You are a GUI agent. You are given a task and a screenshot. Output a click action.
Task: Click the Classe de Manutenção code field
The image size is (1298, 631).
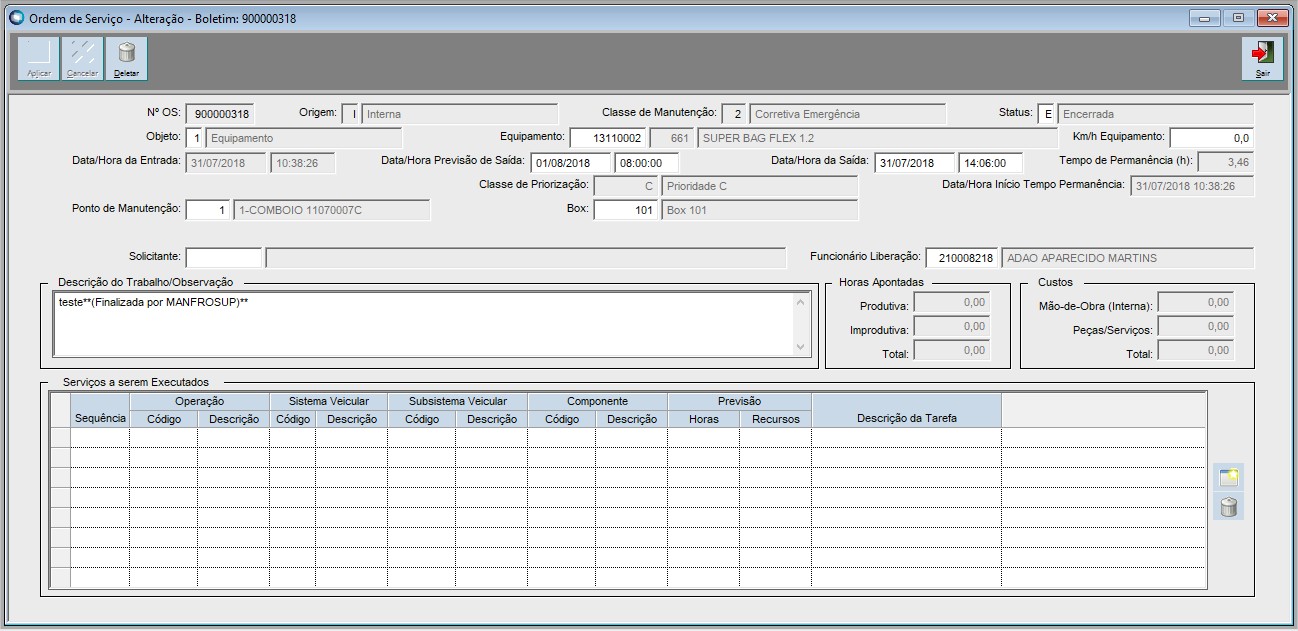[x=734, y=114]
